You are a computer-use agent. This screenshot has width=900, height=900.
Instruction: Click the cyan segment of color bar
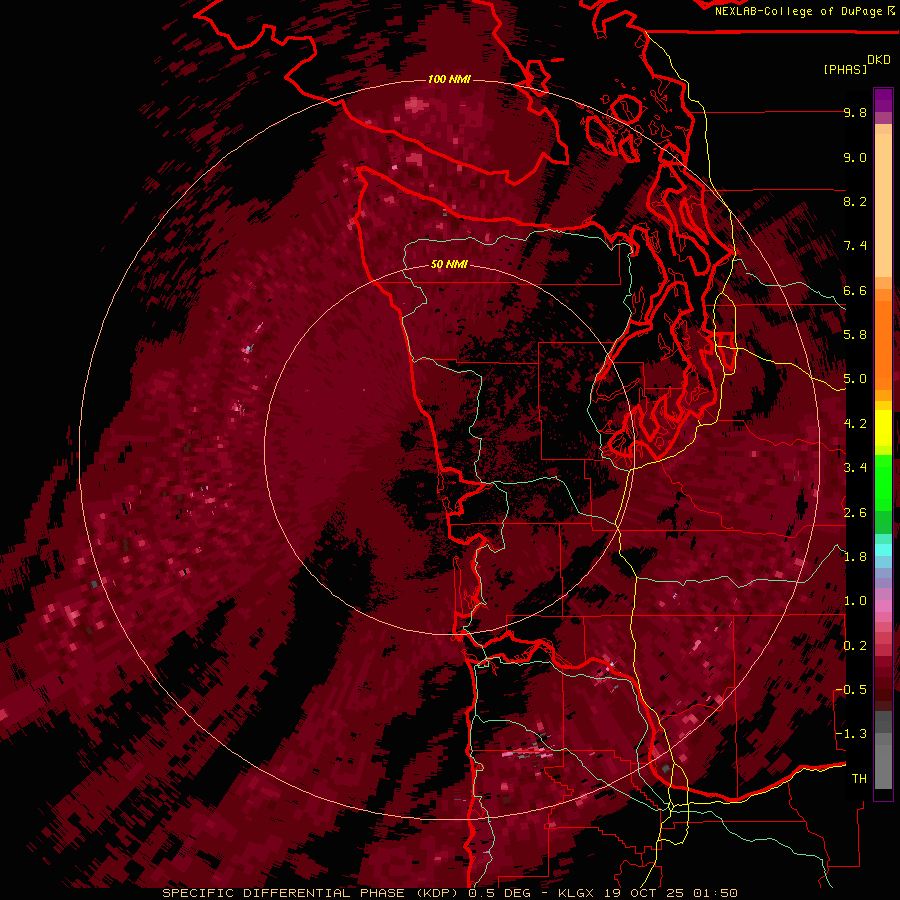pos(883,549)
